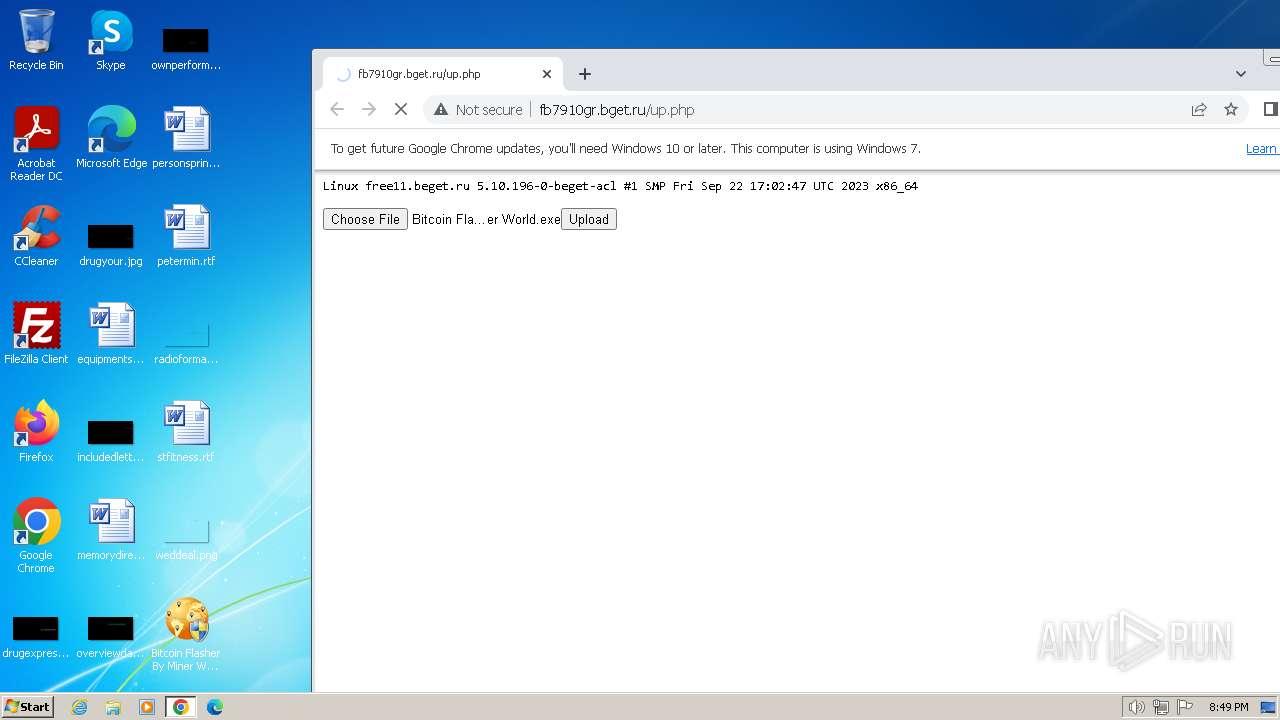Open Action Center flag icon
1280x720 pixels.
1185,707
